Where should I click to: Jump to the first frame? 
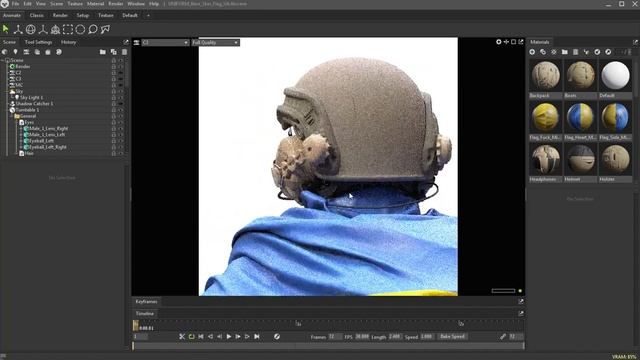[x=201, y=336]
